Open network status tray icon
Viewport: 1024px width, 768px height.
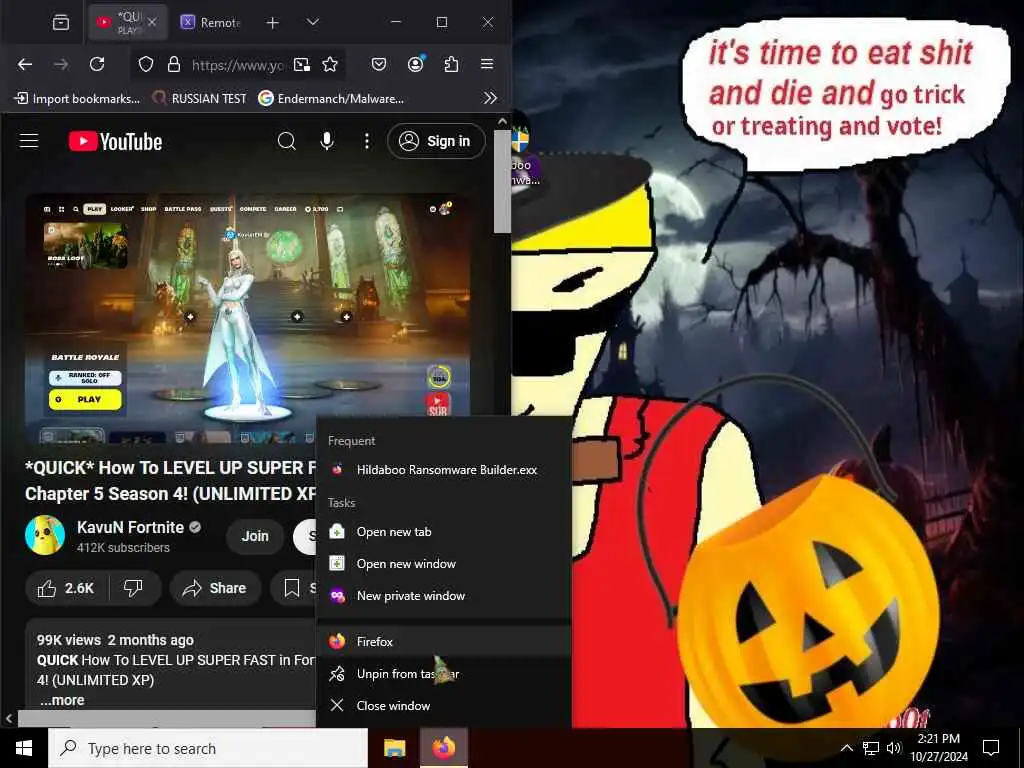tap(871, 748)
